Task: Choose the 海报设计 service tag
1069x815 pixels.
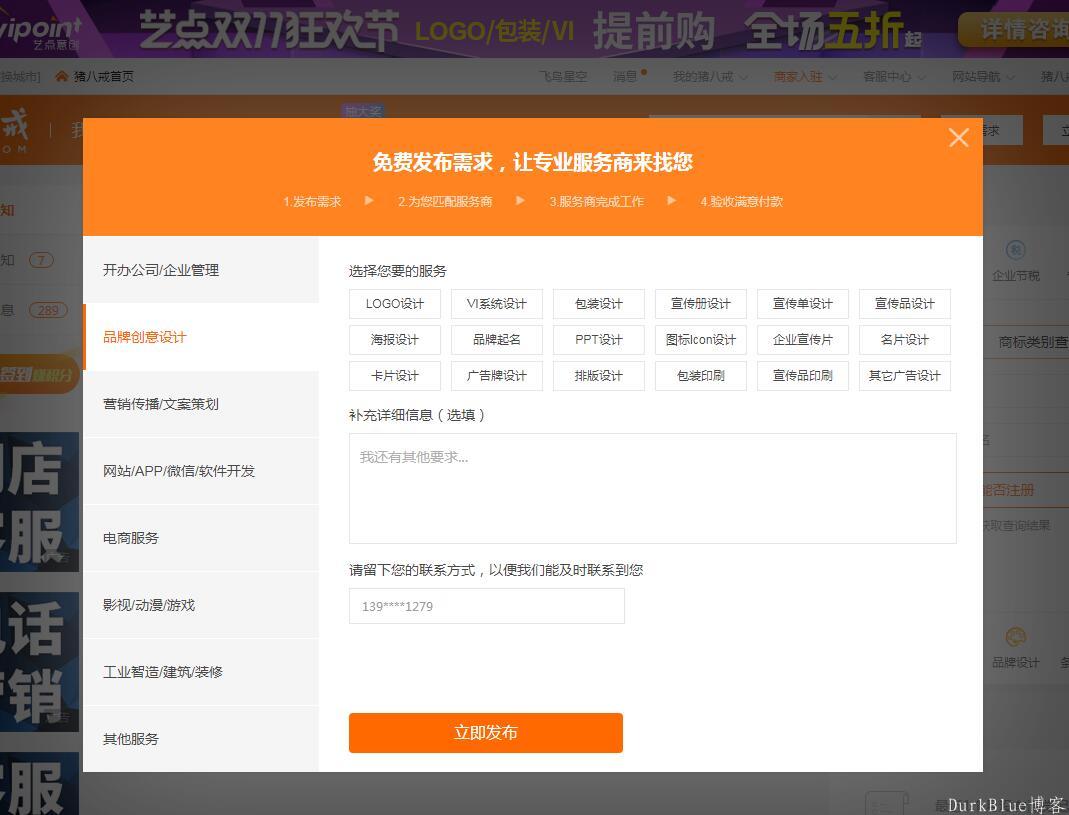Action: click(395, 340)
